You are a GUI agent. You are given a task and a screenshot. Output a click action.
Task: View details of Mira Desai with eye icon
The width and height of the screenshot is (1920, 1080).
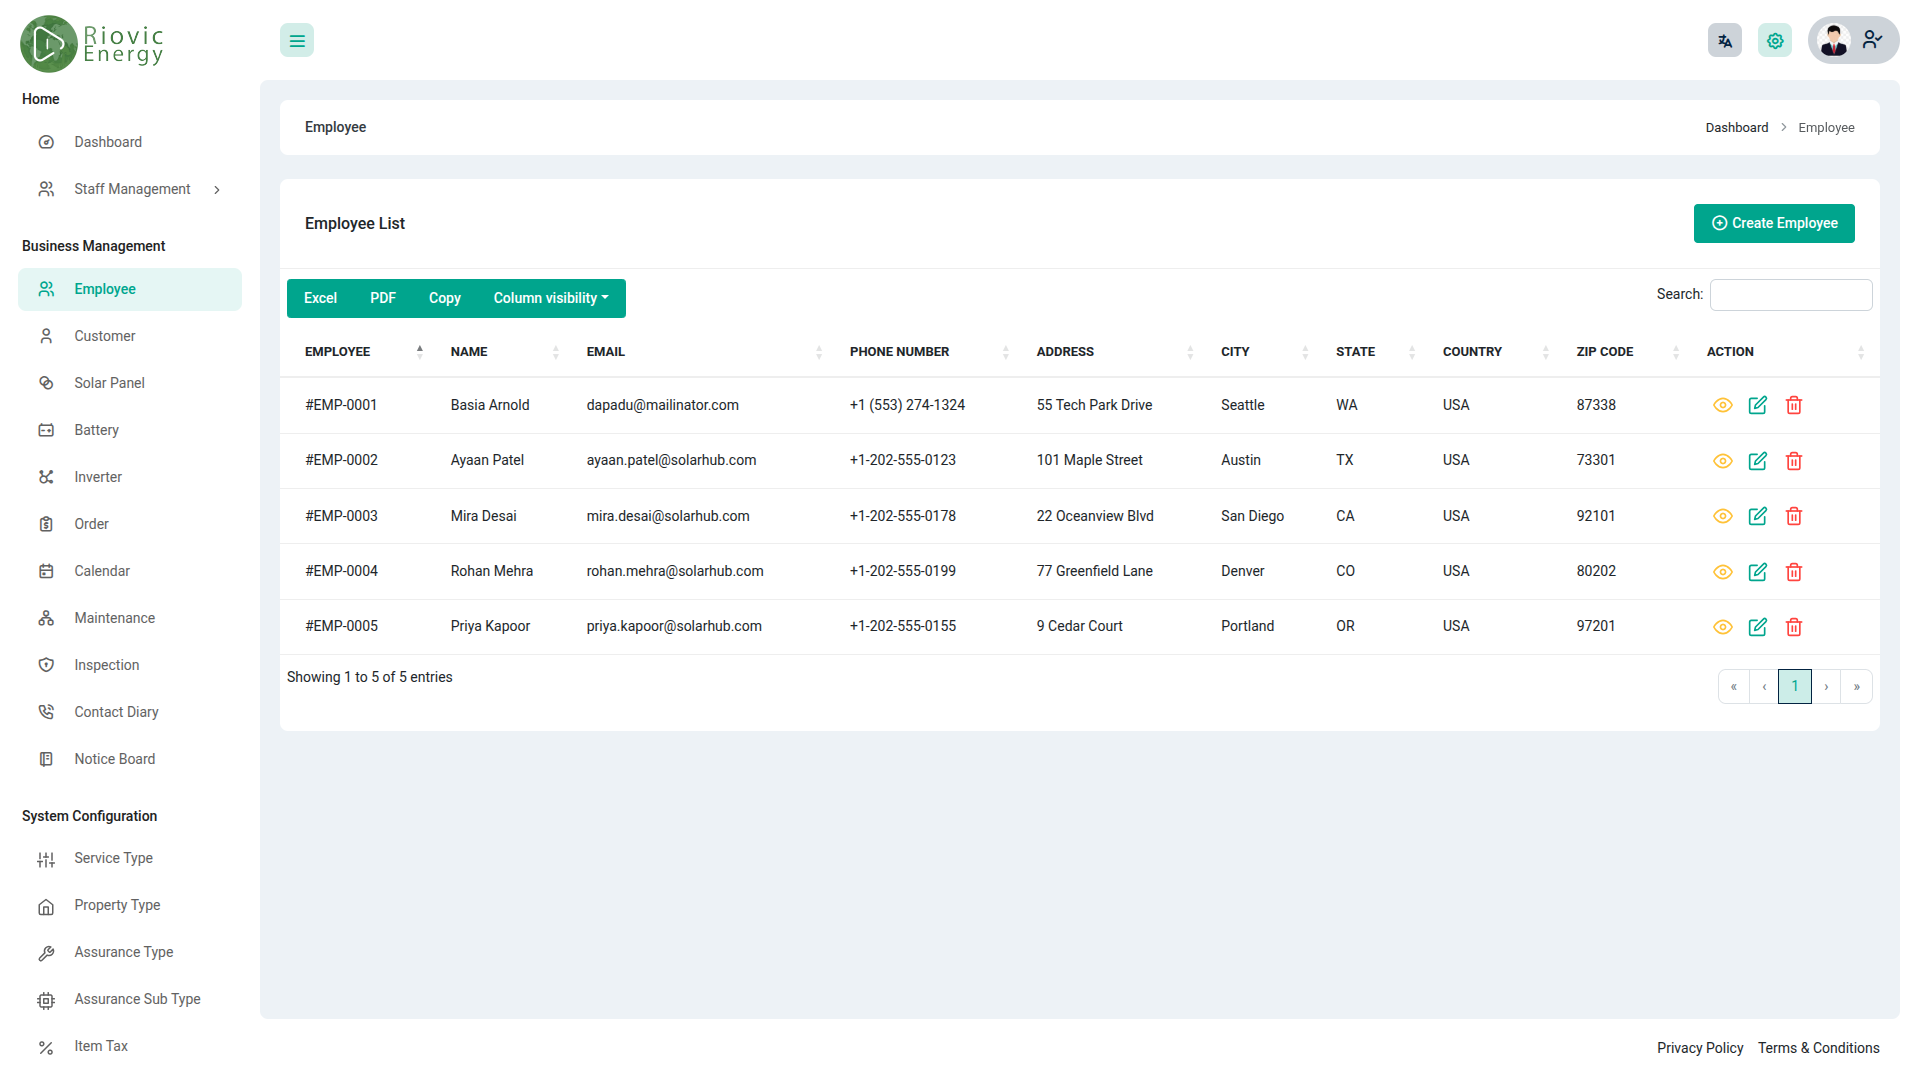click(1722, 516)
